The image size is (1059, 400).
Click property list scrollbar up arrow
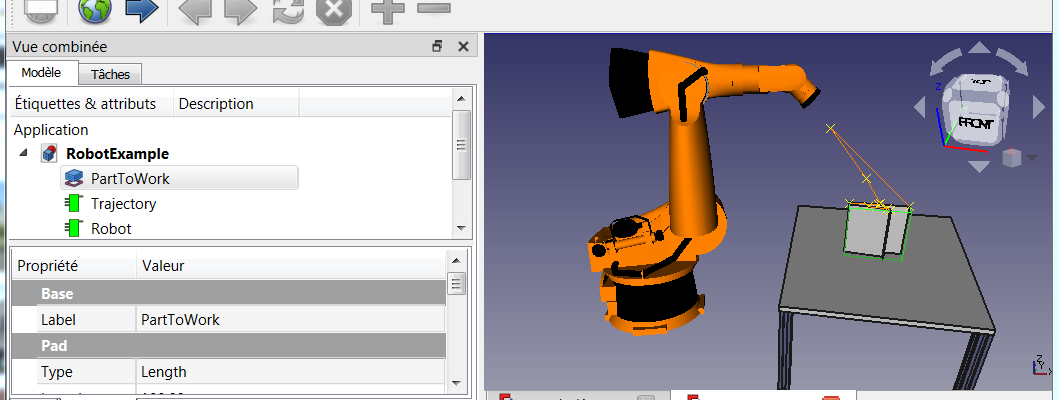pyautogui.click(x=457, y=260)
